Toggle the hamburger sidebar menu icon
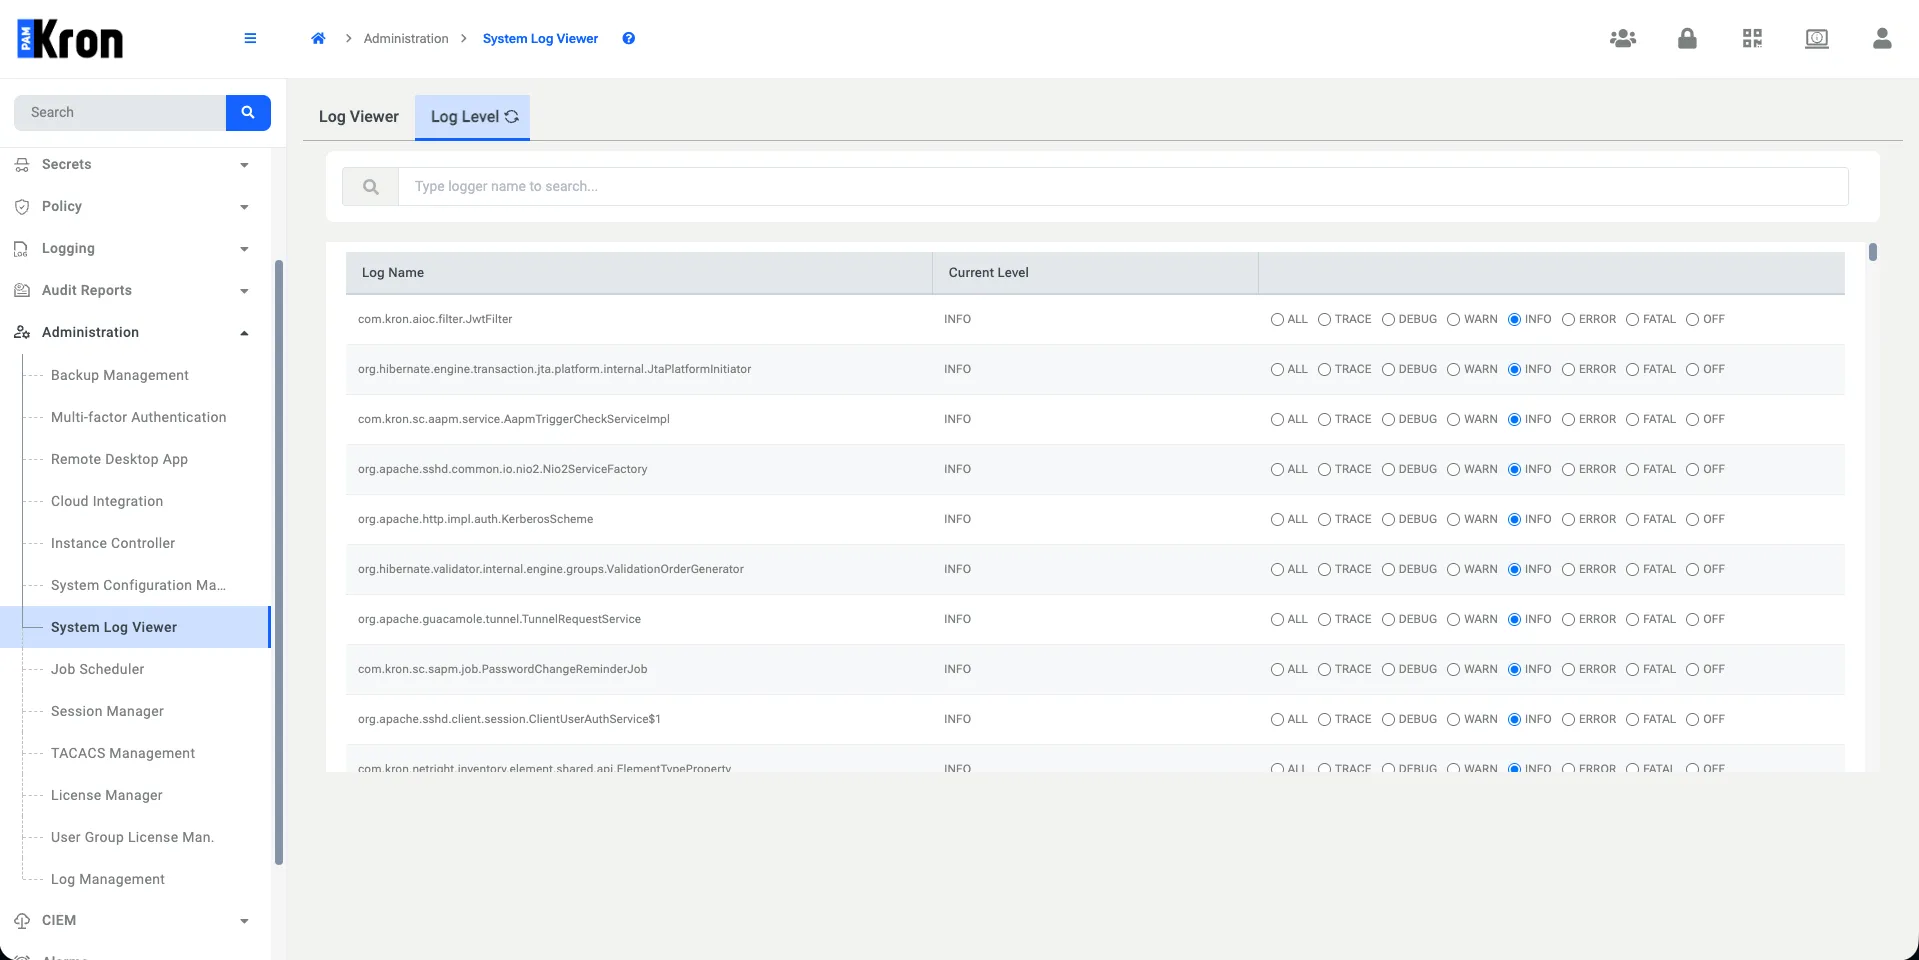This screenshot has height=960, width=1919. [x=250, y=39]
